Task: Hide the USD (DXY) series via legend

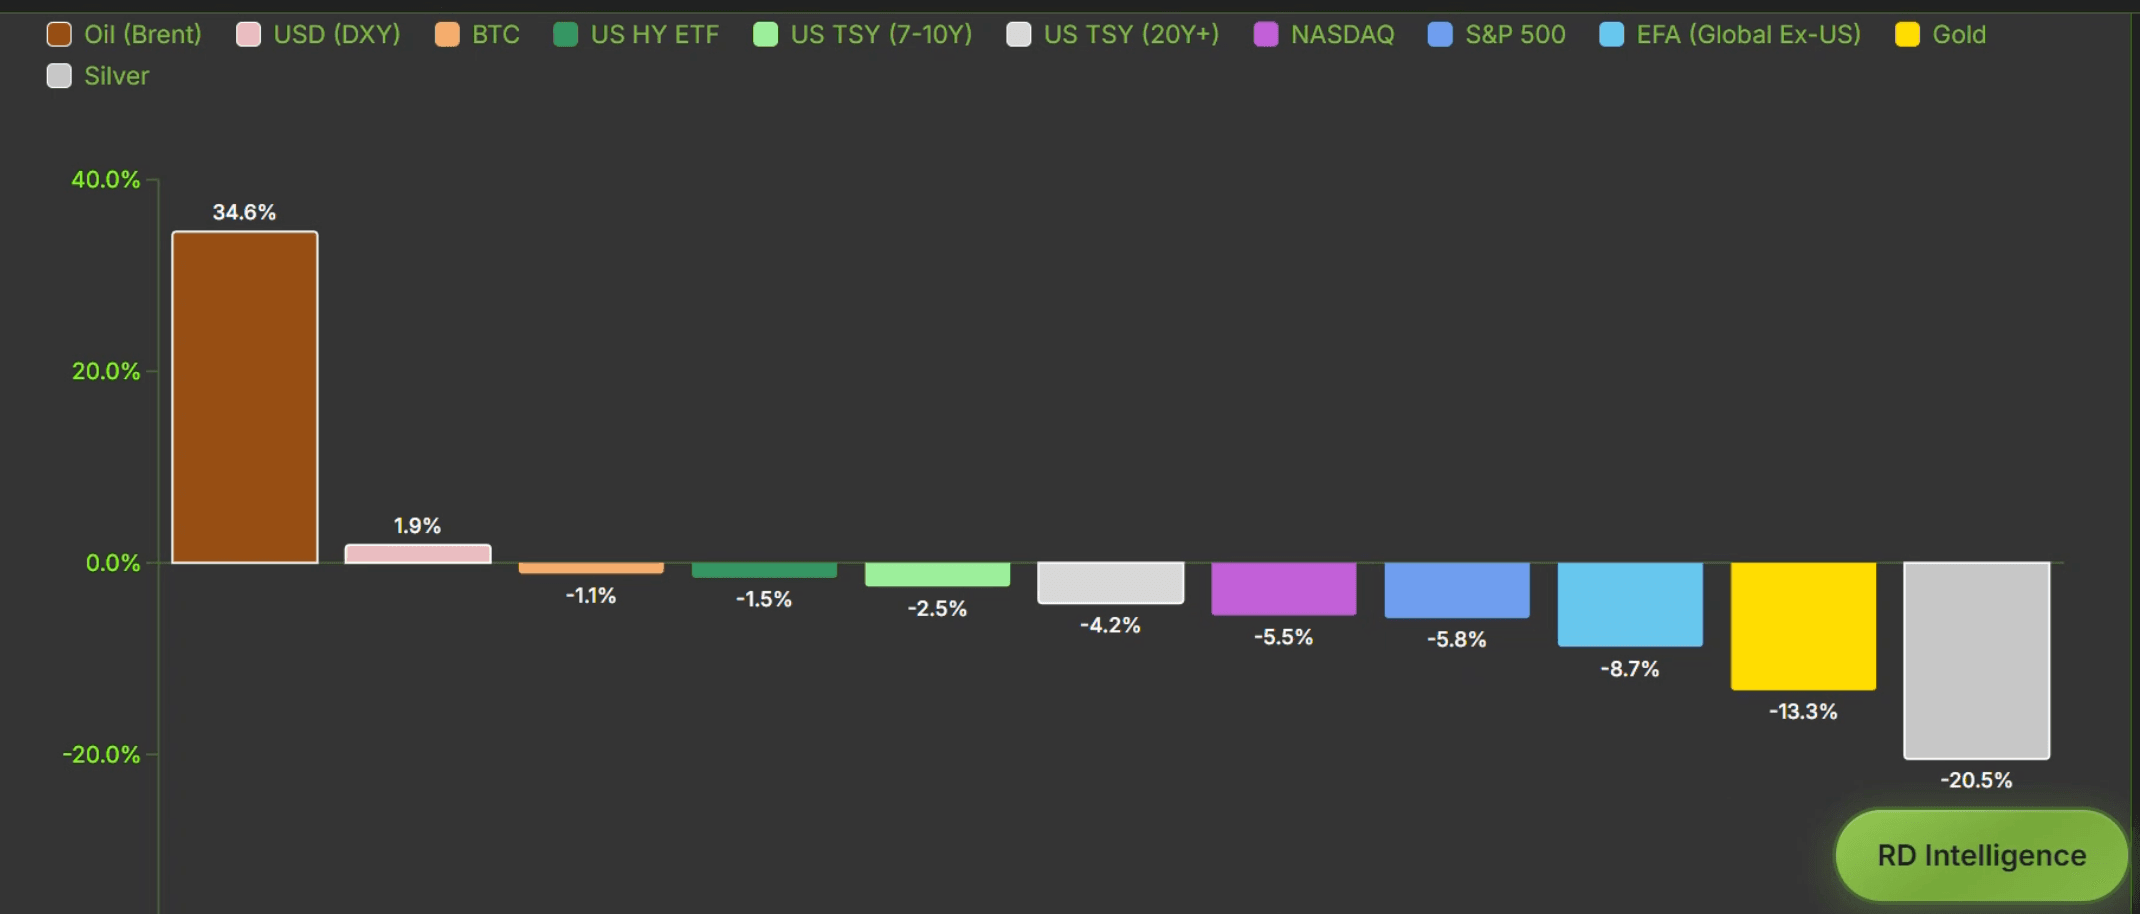Action: tap(318, 35)
